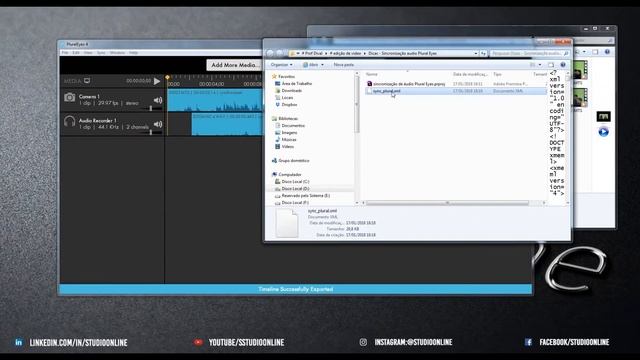640x360 pixels.
Task: Open the Edit menu in PluralEyes
Action: (x=76, y=53)
